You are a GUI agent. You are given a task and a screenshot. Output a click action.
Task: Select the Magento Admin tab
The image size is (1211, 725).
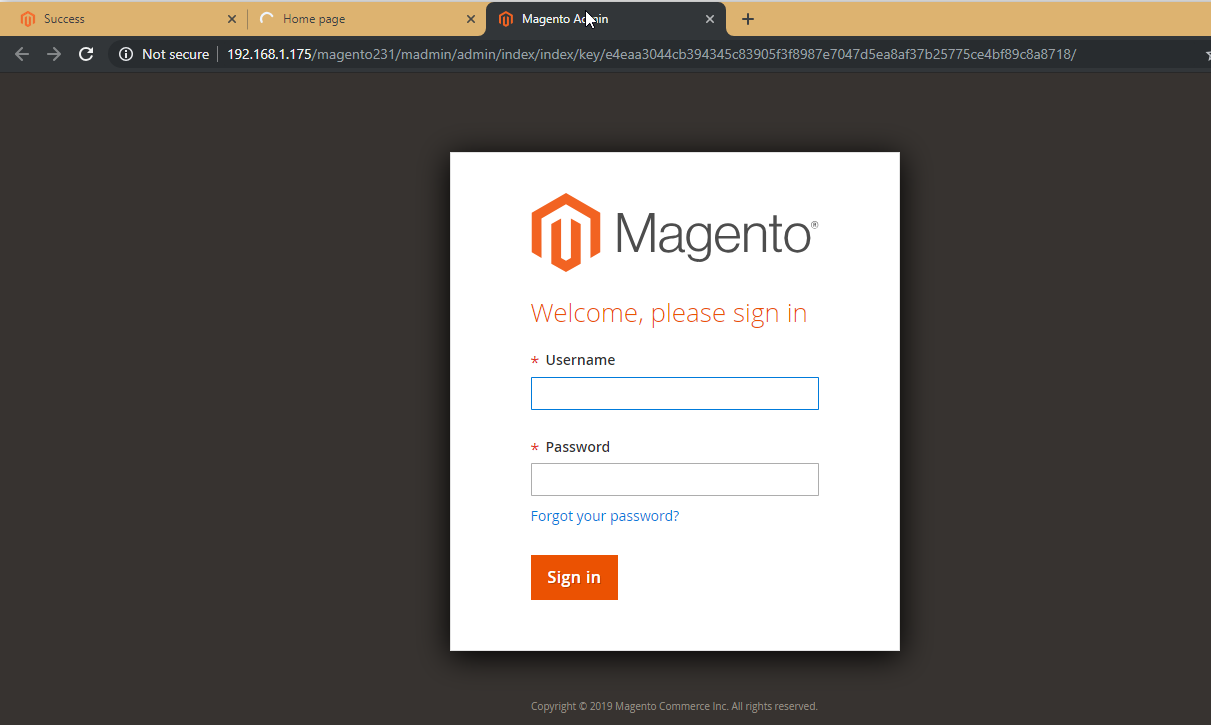point(600,19)
